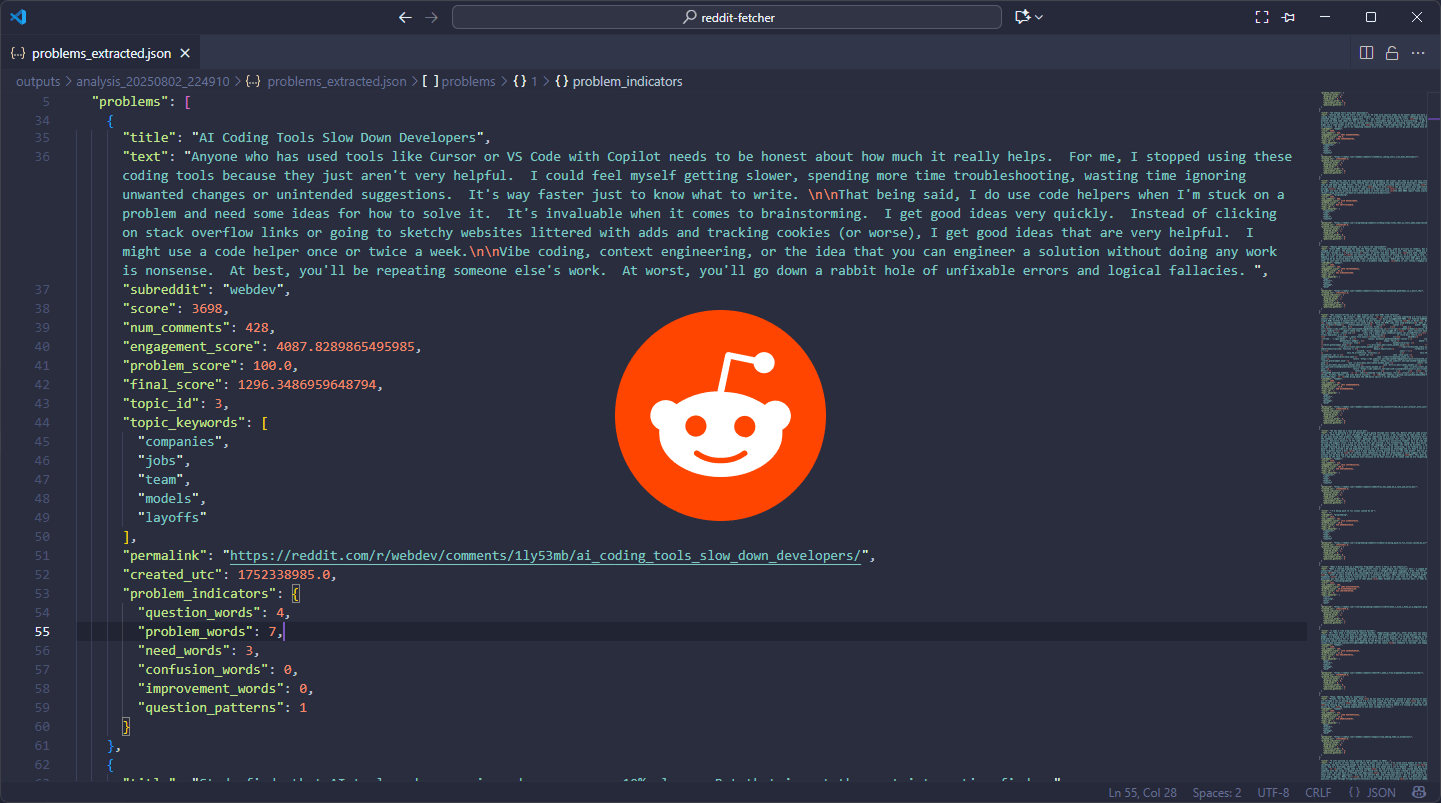
Task: Go forward using the right arrow
Action: [x=431, y=17]
